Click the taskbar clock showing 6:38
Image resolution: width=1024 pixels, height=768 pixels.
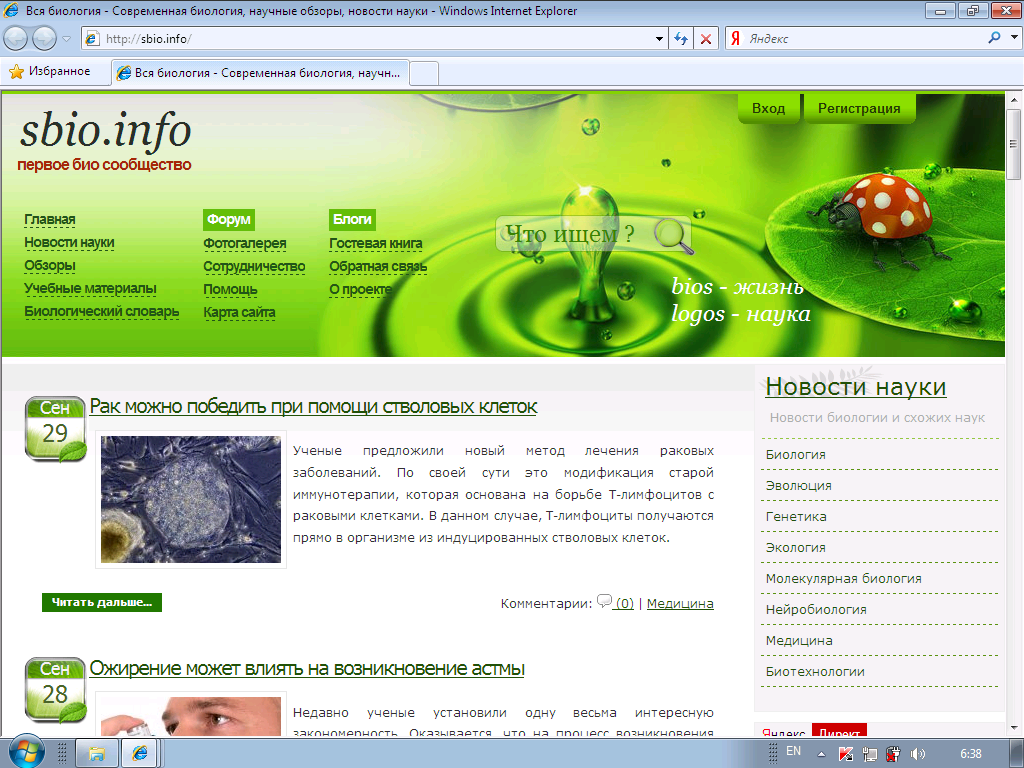pos(970,754)
